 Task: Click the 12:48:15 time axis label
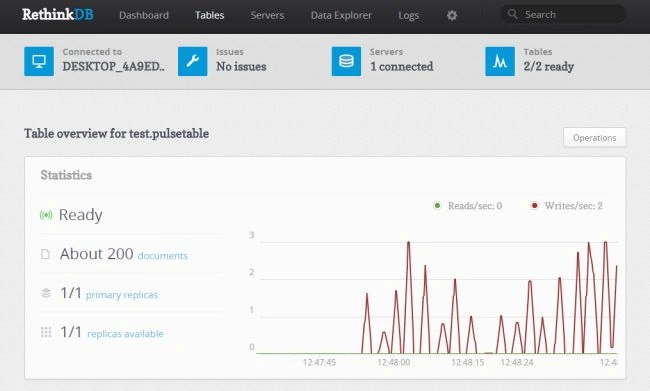[468, 362]
